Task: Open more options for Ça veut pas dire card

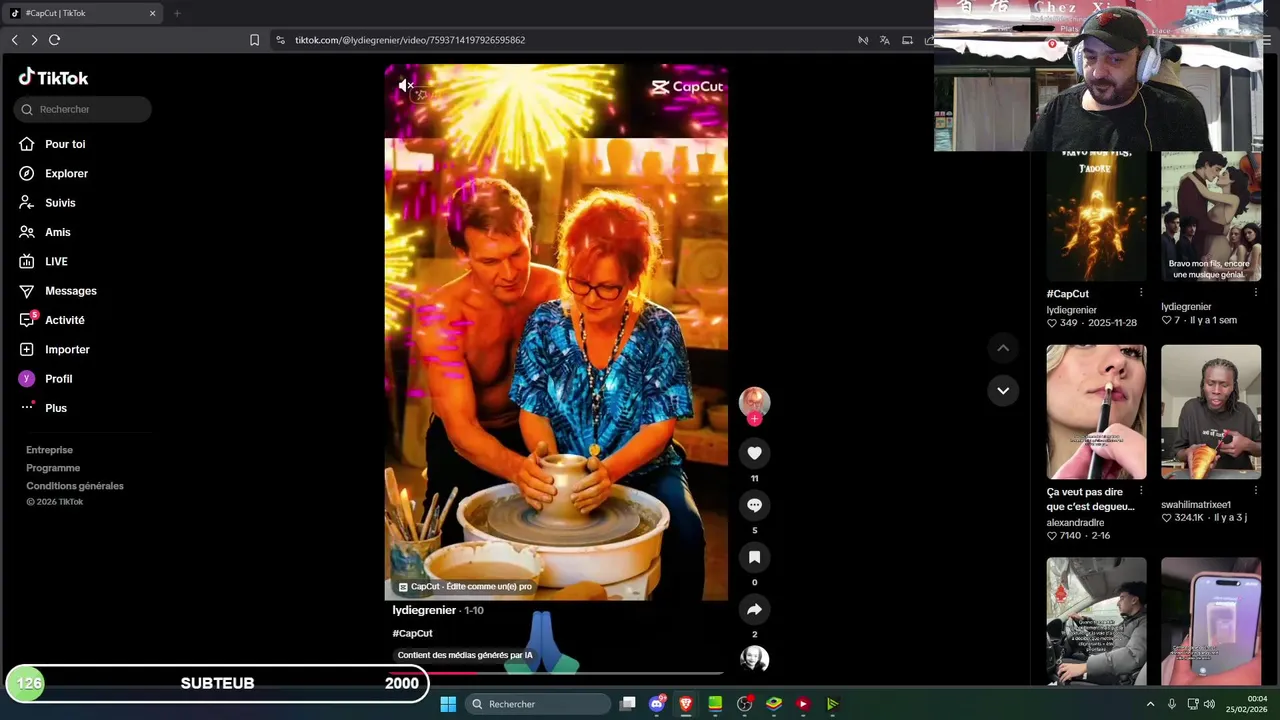Action: click(1141, 491)
